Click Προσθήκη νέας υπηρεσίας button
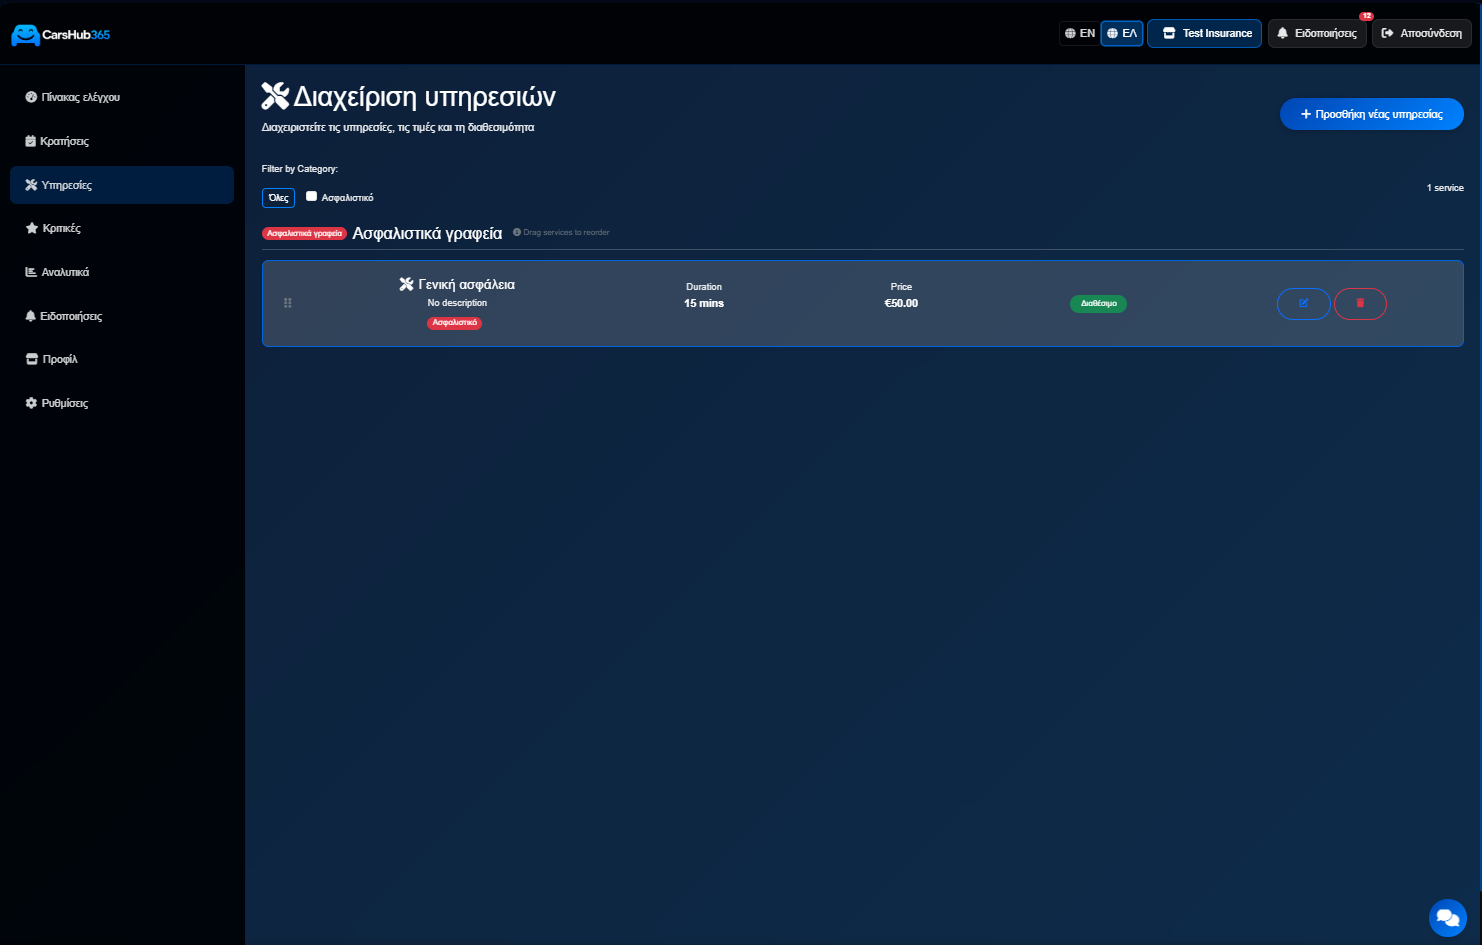Viewport: 1482px width, 945px height. (1371, 114)
